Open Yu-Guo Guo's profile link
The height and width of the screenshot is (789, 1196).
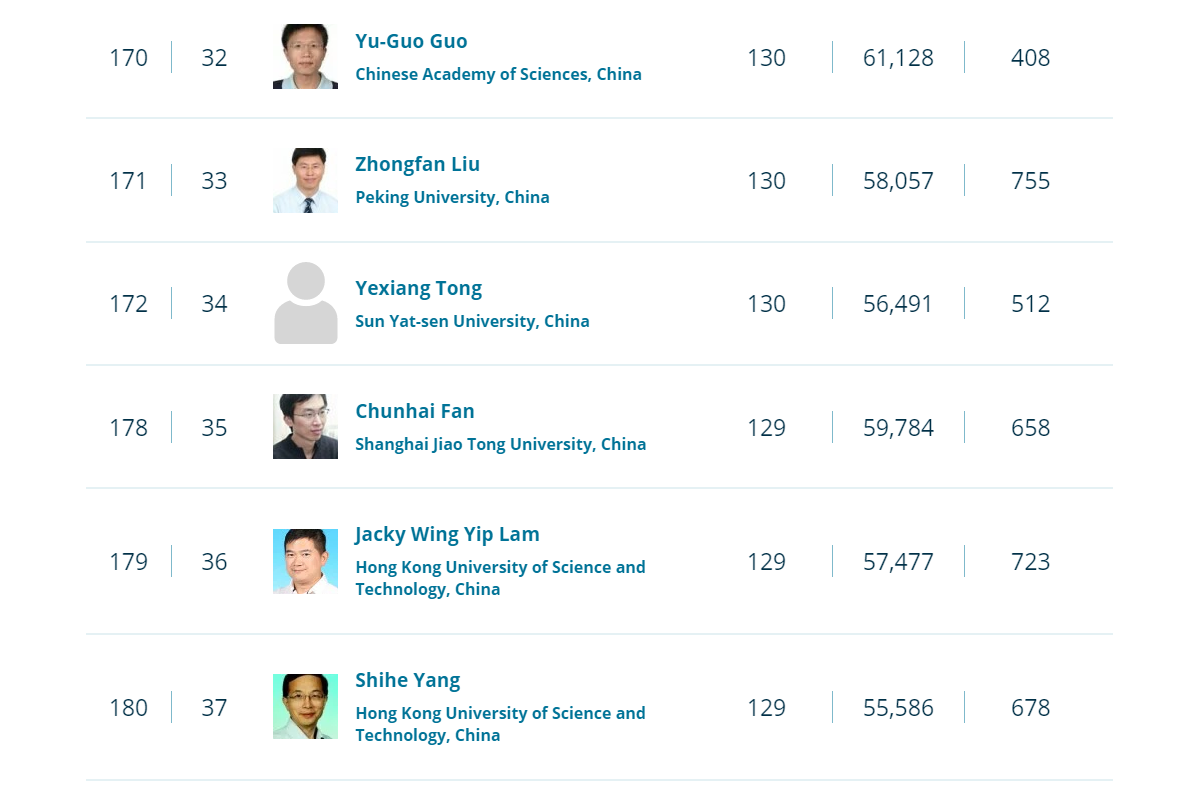(x=411, y=41)
